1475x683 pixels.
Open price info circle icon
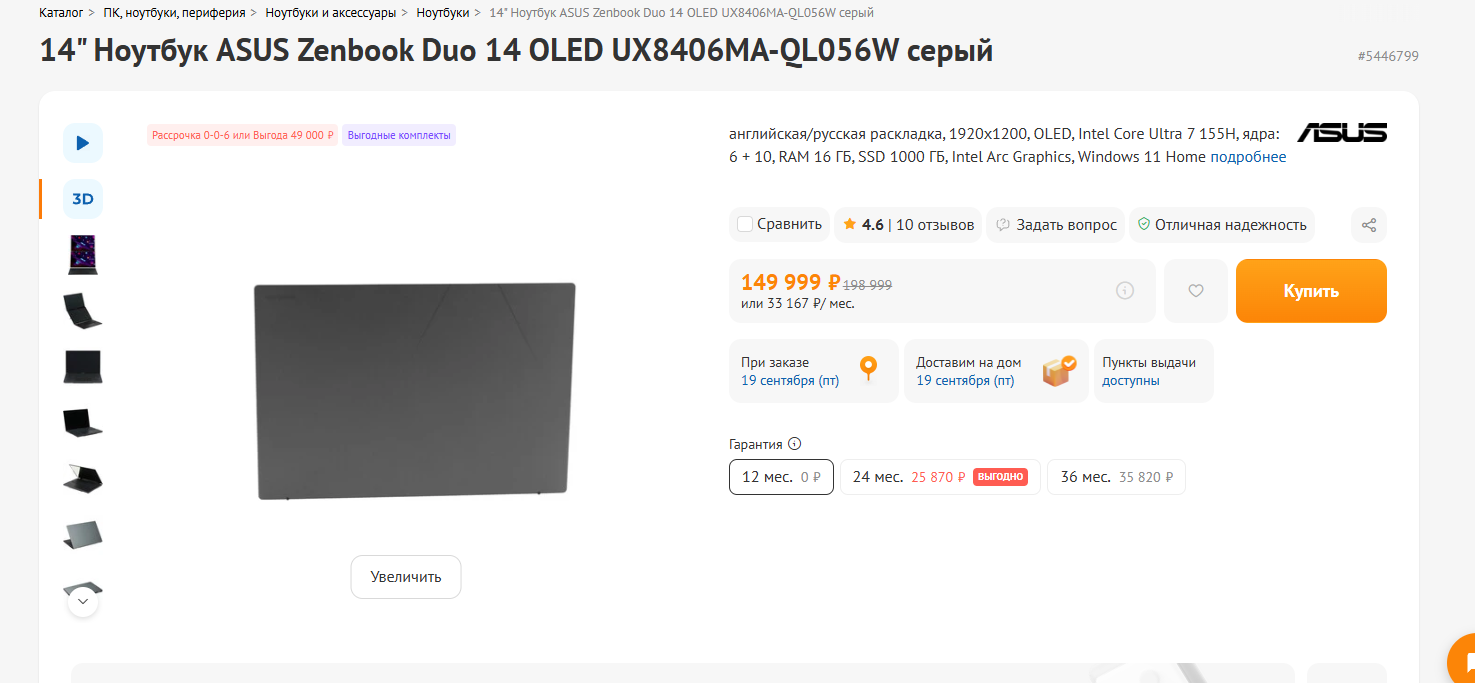(x=1125, y=291)
